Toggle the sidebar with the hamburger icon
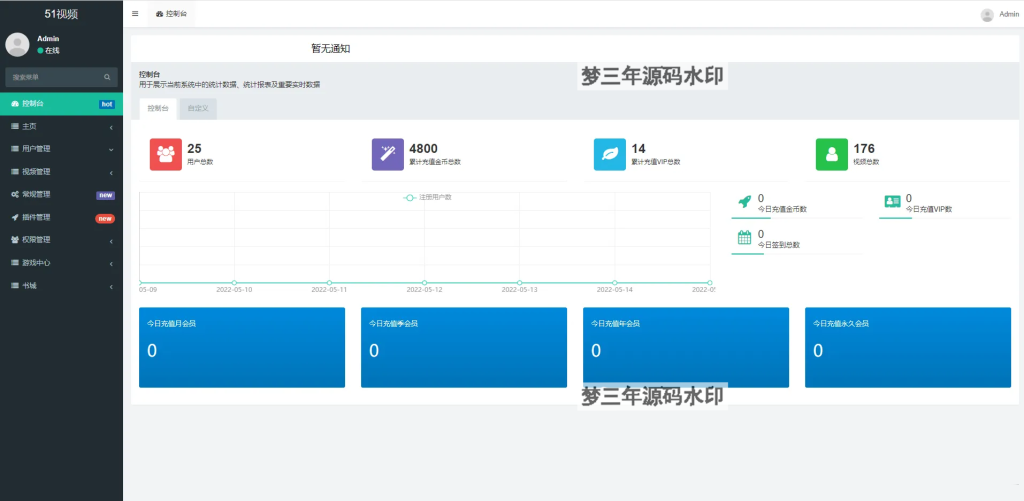The height and width of the screenshot is (501, 1024). tap(135, 14)
